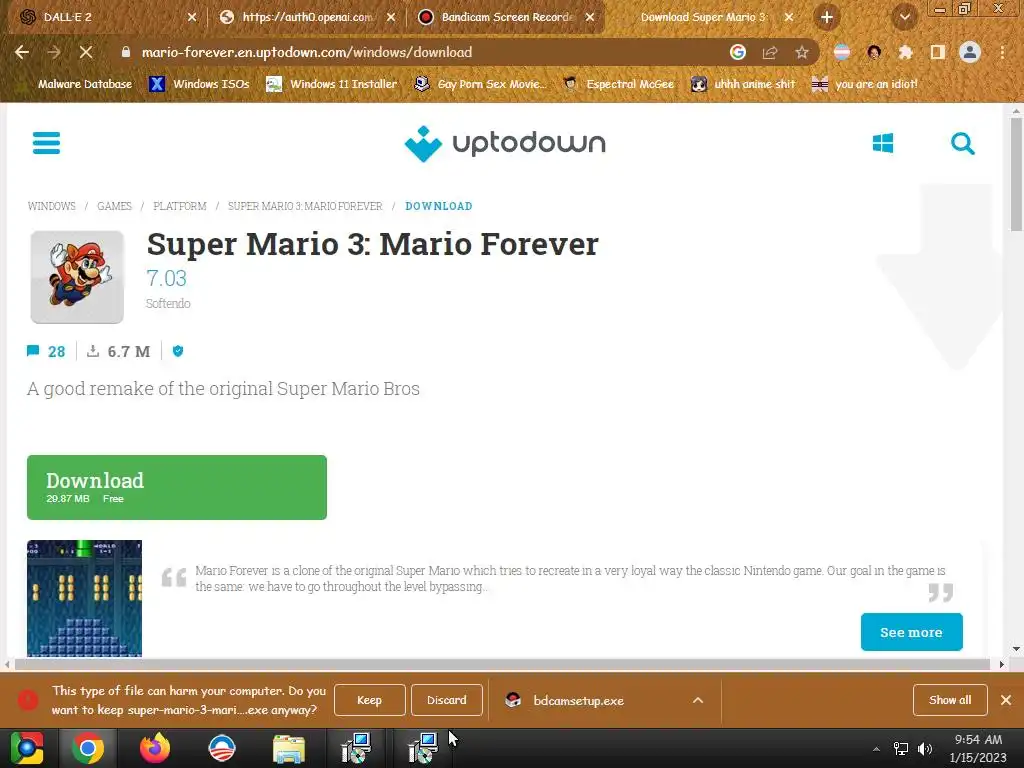Screen dimensions: 1024x768
Task: Open the you are an idiot! bookmark
Action: [865, 84]
